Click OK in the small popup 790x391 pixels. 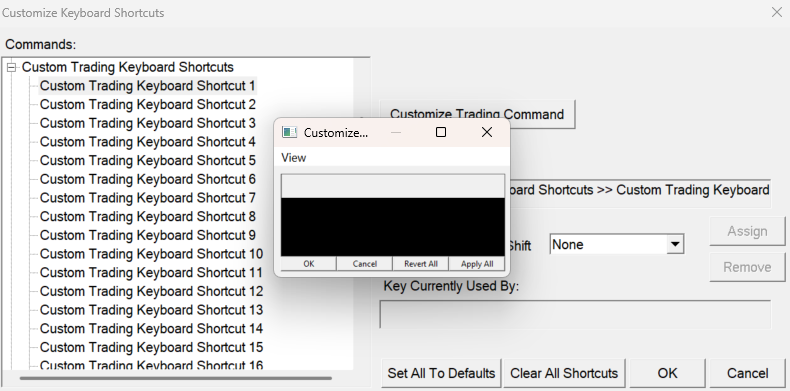coord(309,264)
